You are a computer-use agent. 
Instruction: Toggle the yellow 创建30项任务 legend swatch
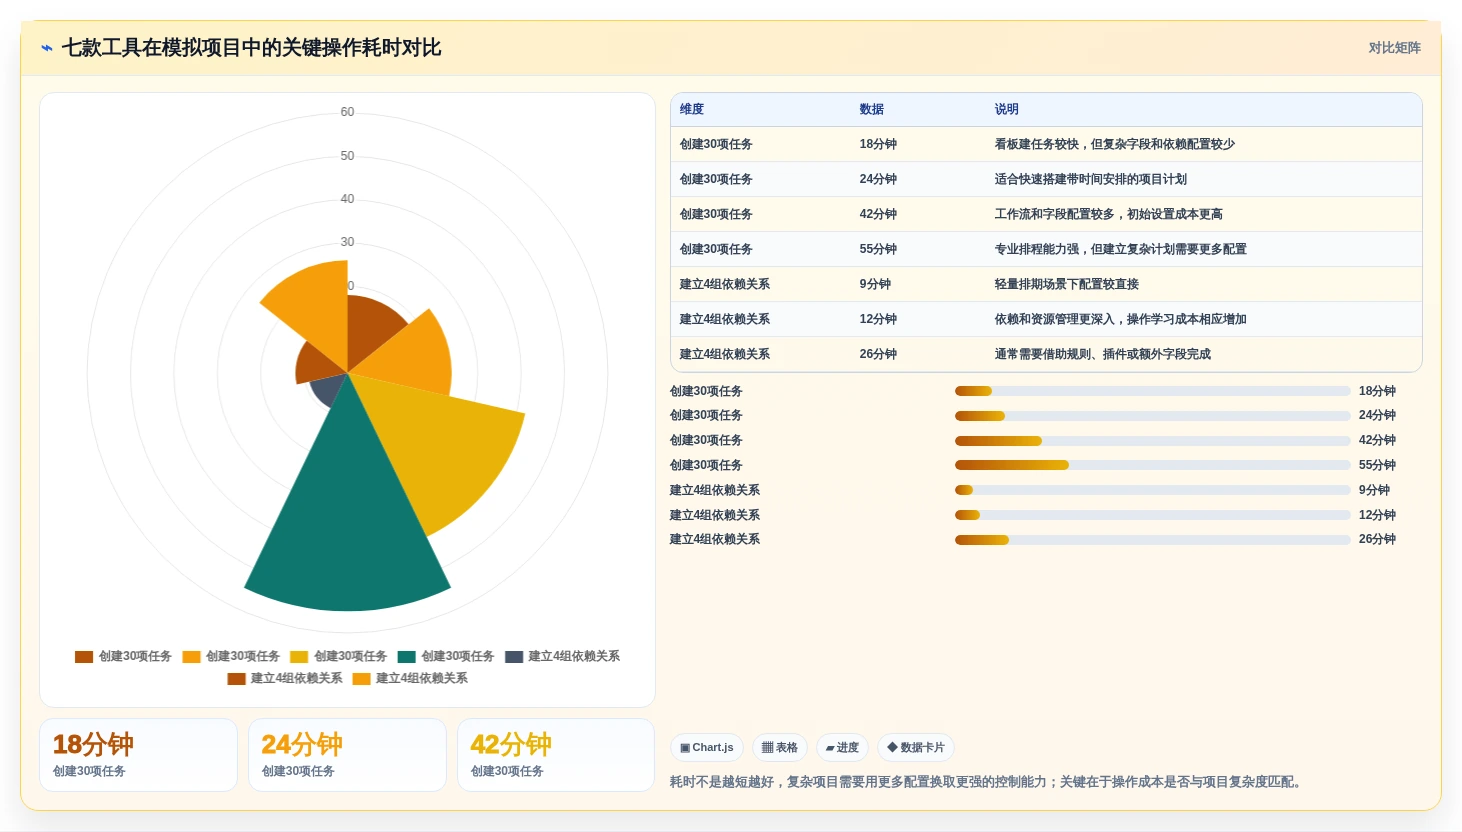(299, 657)
